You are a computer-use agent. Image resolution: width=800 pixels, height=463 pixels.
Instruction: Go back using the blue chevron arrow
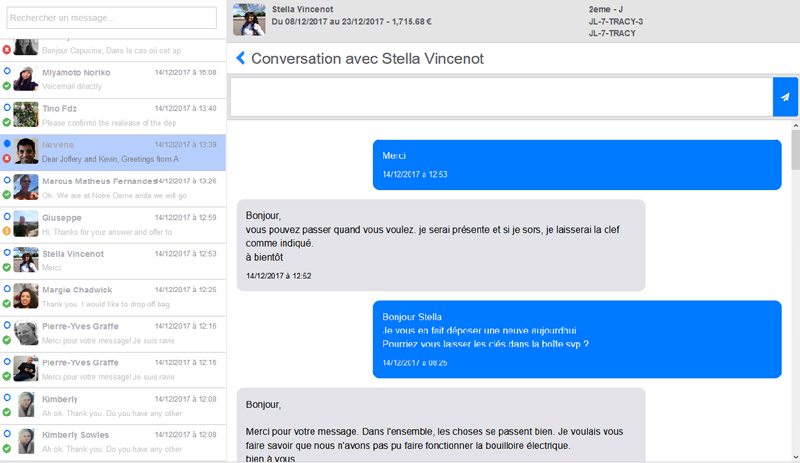[240, 59]
